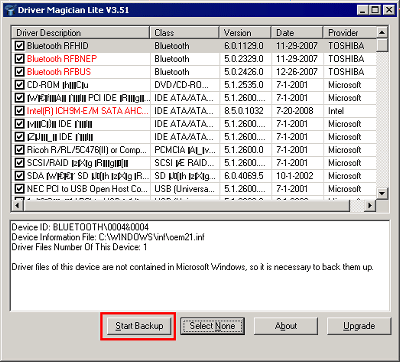Click the Upgrade button
The image size is (400, 362).
click(359, 326)
